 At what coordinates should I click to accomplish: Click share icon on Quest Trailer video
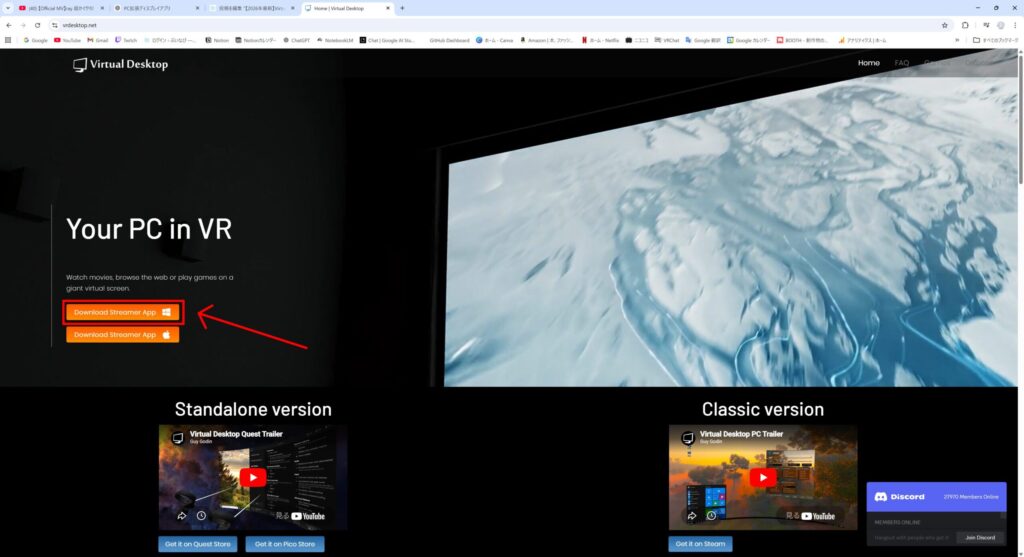[x=182, y=516]
